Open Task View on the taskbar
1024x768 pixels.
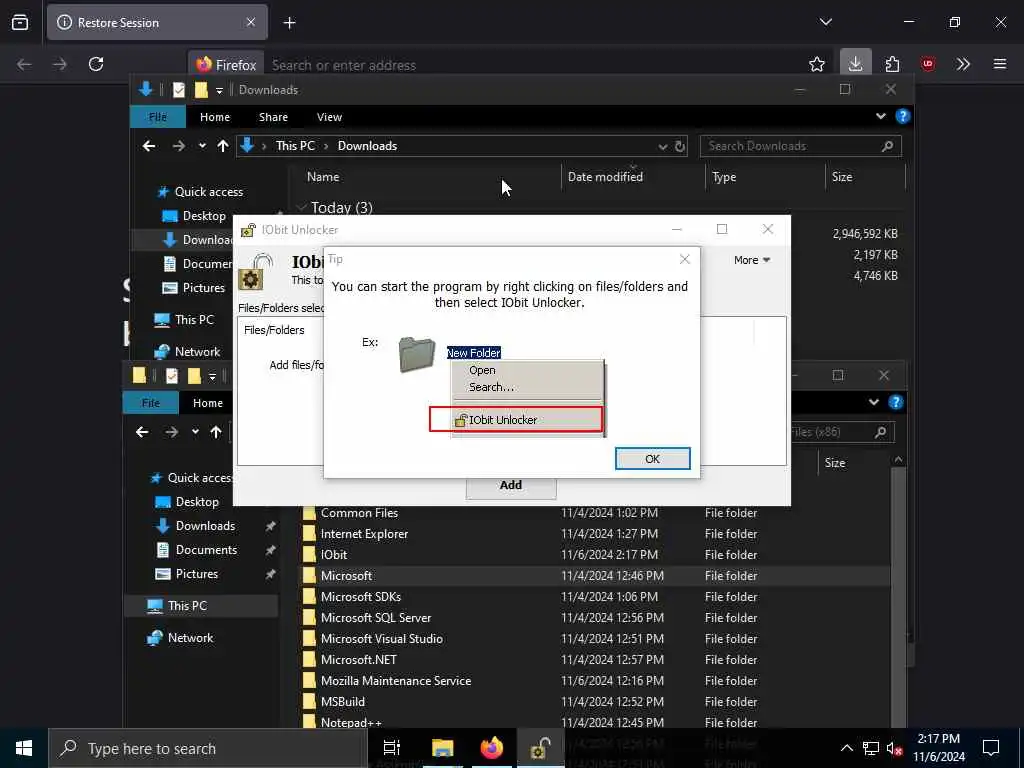(x=392, y=748)
